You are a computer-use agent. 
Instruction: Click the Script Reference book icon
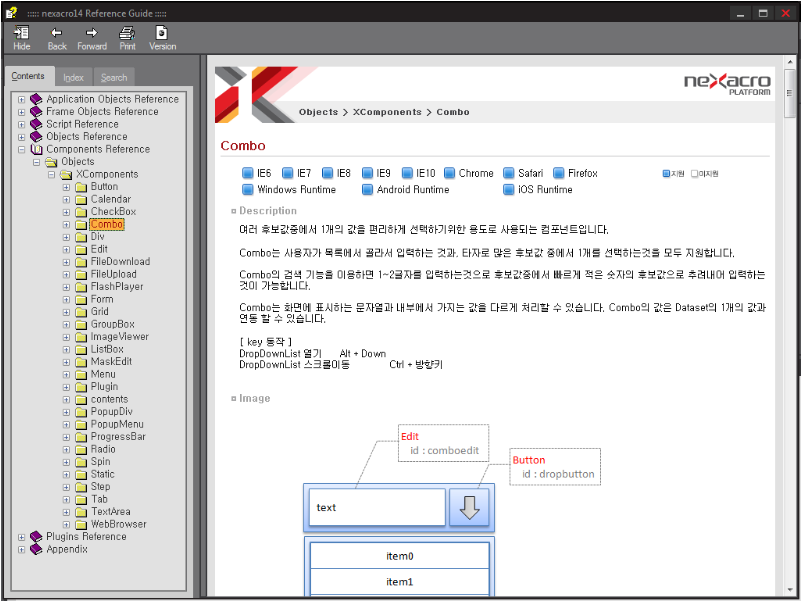coord(36,124)
